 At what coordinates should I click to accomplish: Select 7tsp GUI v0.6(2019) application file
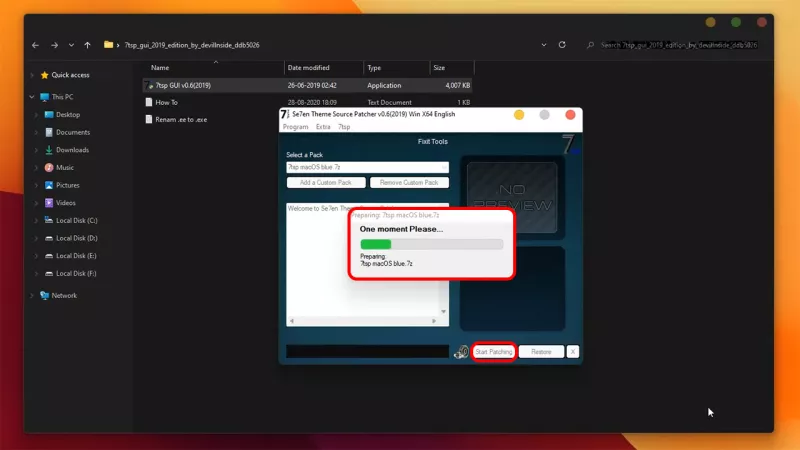[307, 85]
